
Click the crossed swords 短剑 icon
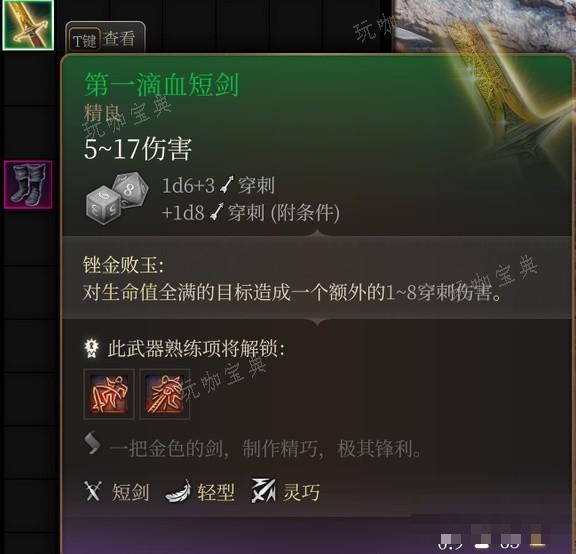pos(93,491)
